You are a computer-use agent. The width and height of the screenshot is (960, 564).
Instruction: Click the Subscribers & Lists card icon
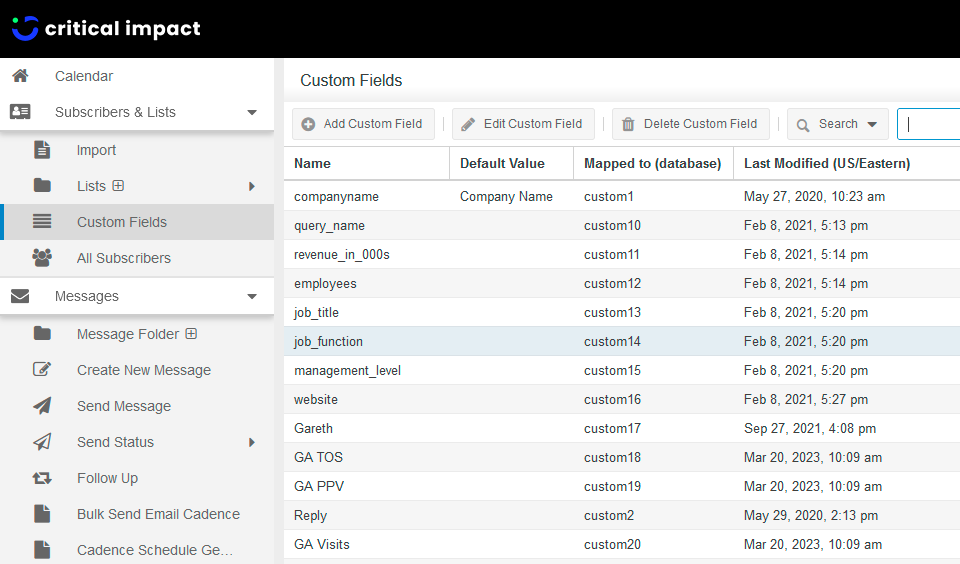[20, 111]
